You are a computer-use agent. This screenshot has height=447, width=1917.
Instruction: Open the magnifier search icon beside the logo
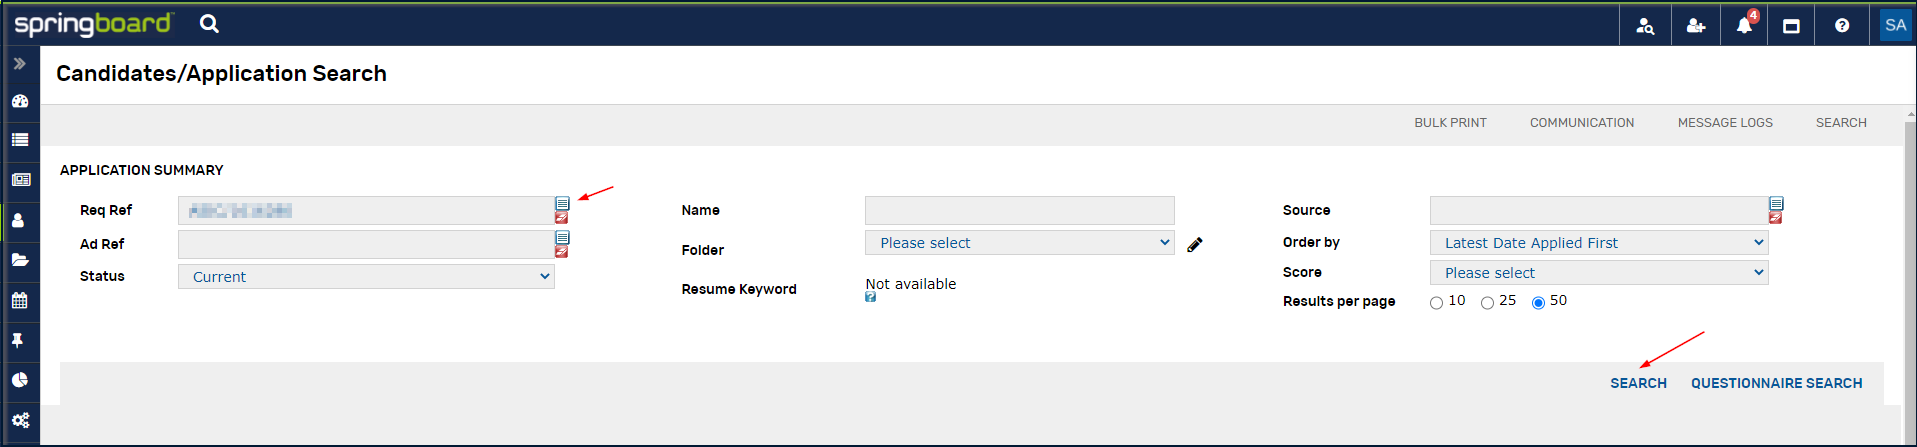[x=209, y=23]
